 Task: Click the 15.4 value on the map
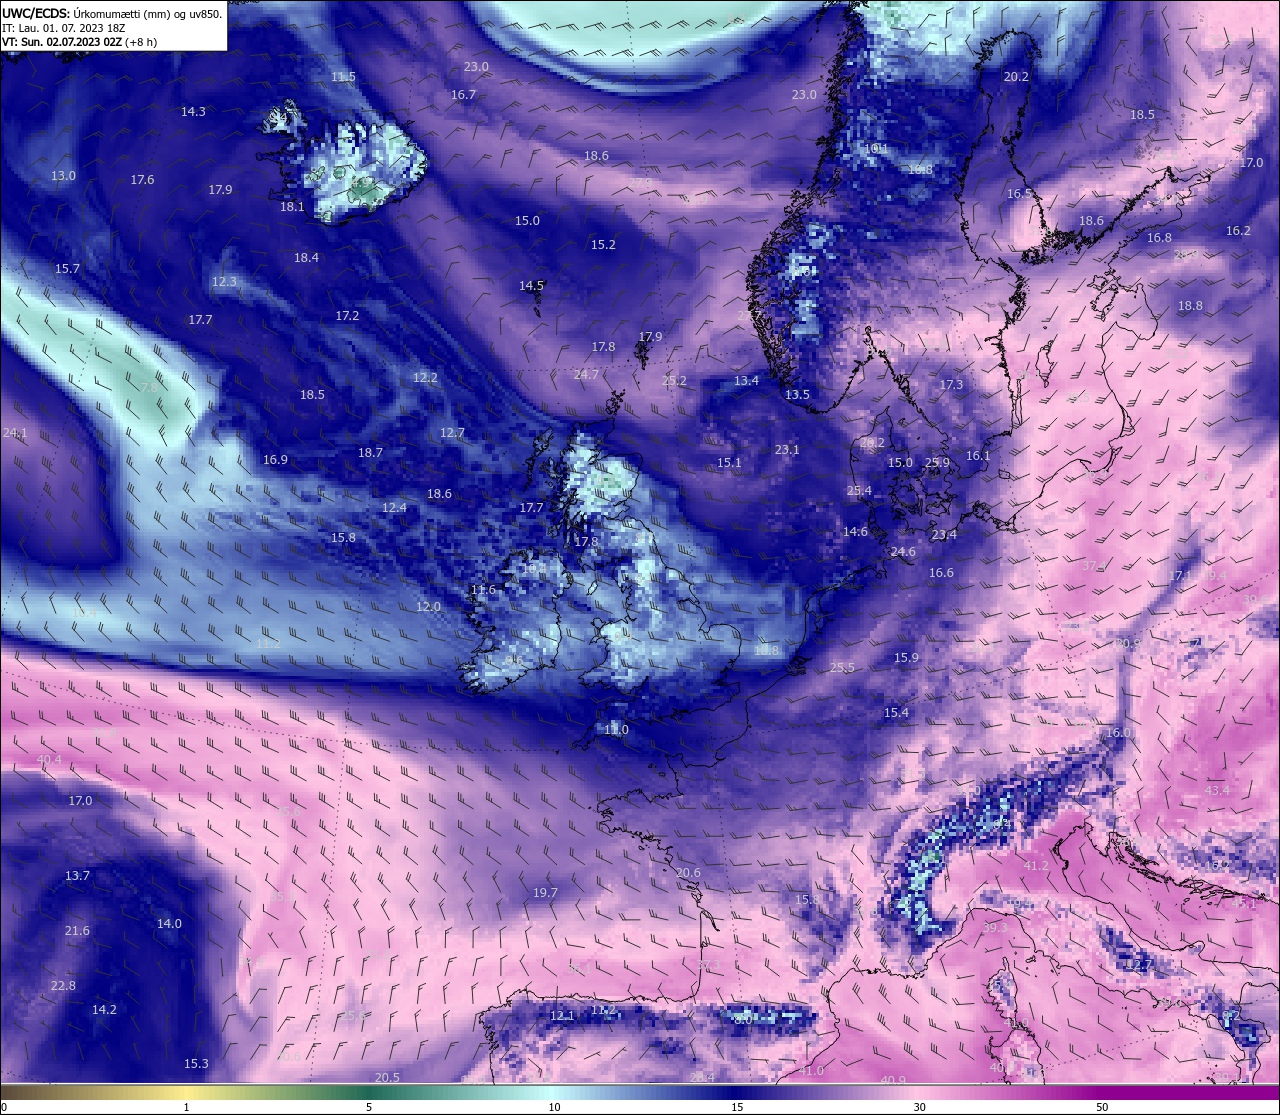click(x=896, y=712)
